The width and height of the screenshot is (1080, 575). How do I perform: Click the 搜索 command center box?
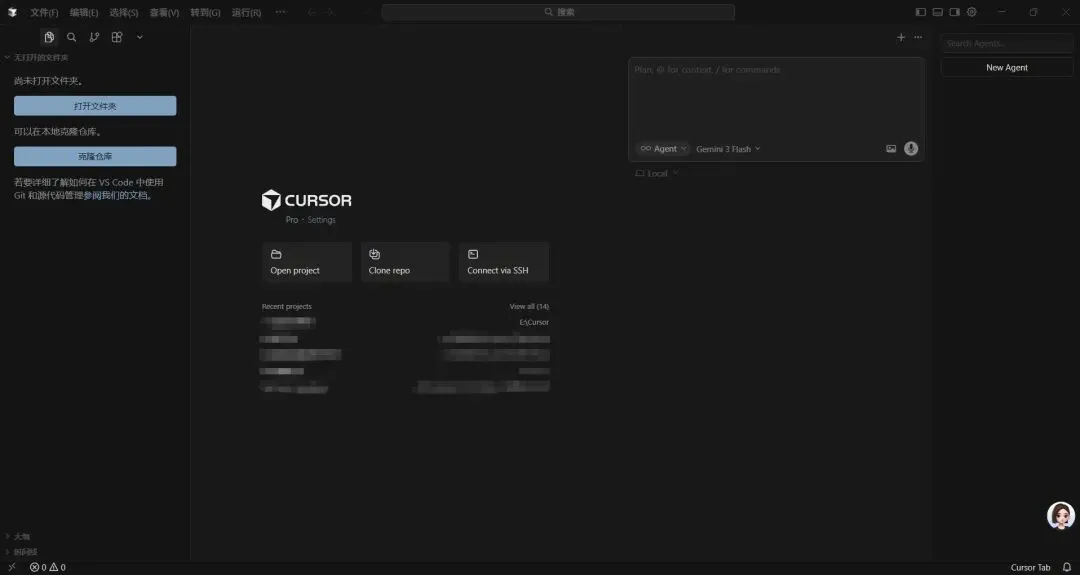[558, 12]
